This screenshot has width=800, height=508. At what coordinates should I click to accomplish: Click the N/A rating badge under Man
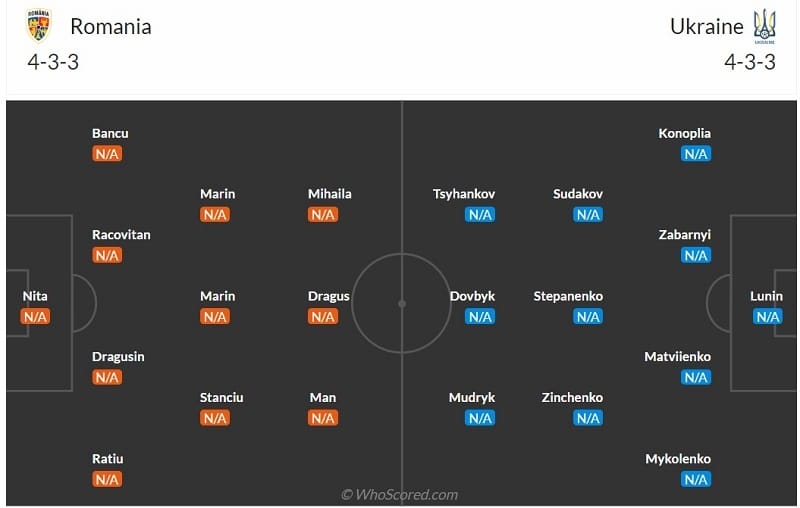[323, 419]
